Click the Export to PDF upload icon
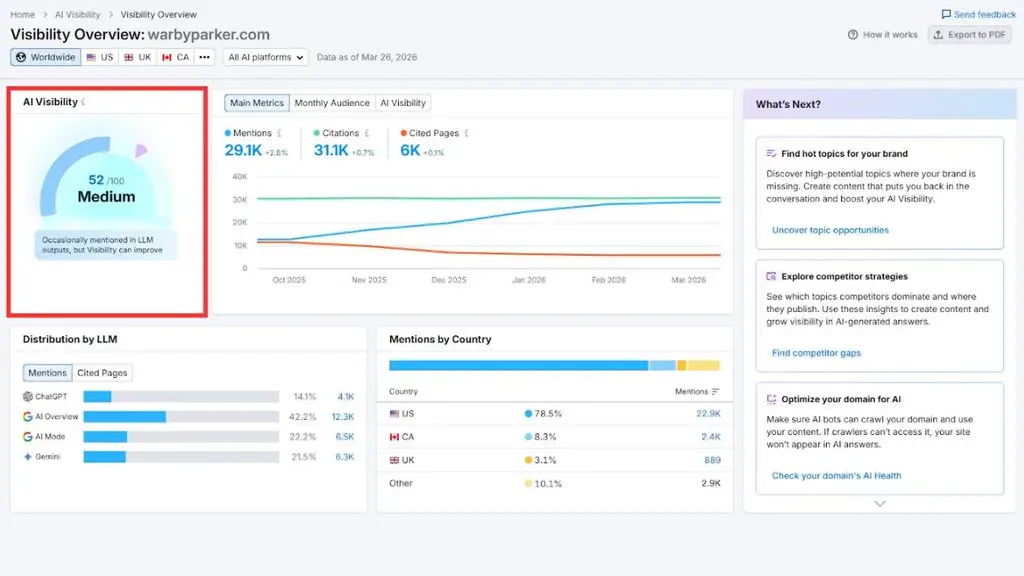This screenshot has height=576, width=1024. pyautogui.click(x=938, y=35)
